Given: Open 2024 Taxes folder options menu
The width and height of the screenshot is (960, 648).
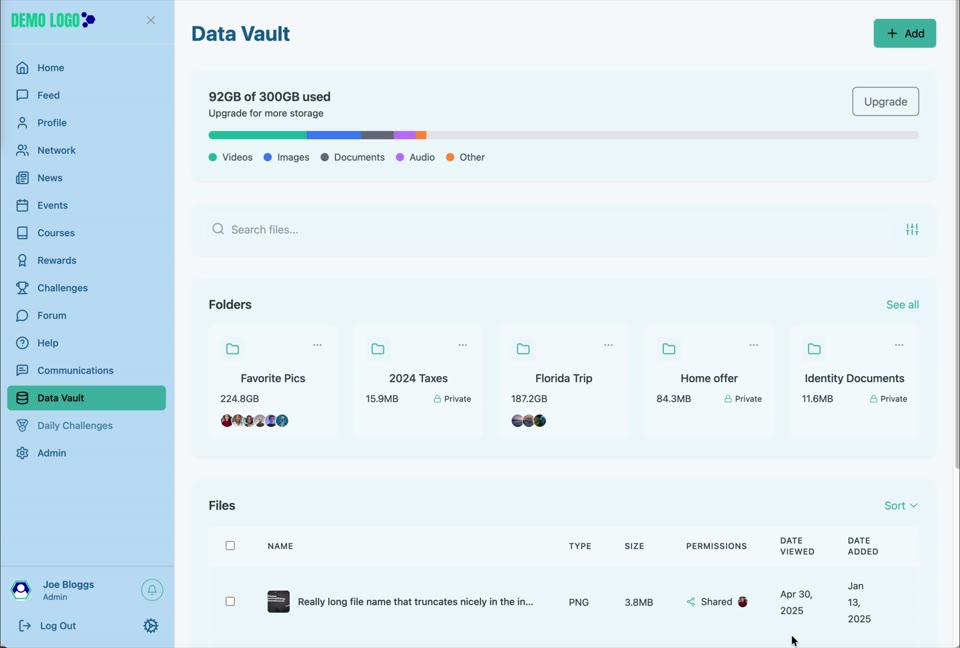Looking at the screenshot, I should pos(463,345).
